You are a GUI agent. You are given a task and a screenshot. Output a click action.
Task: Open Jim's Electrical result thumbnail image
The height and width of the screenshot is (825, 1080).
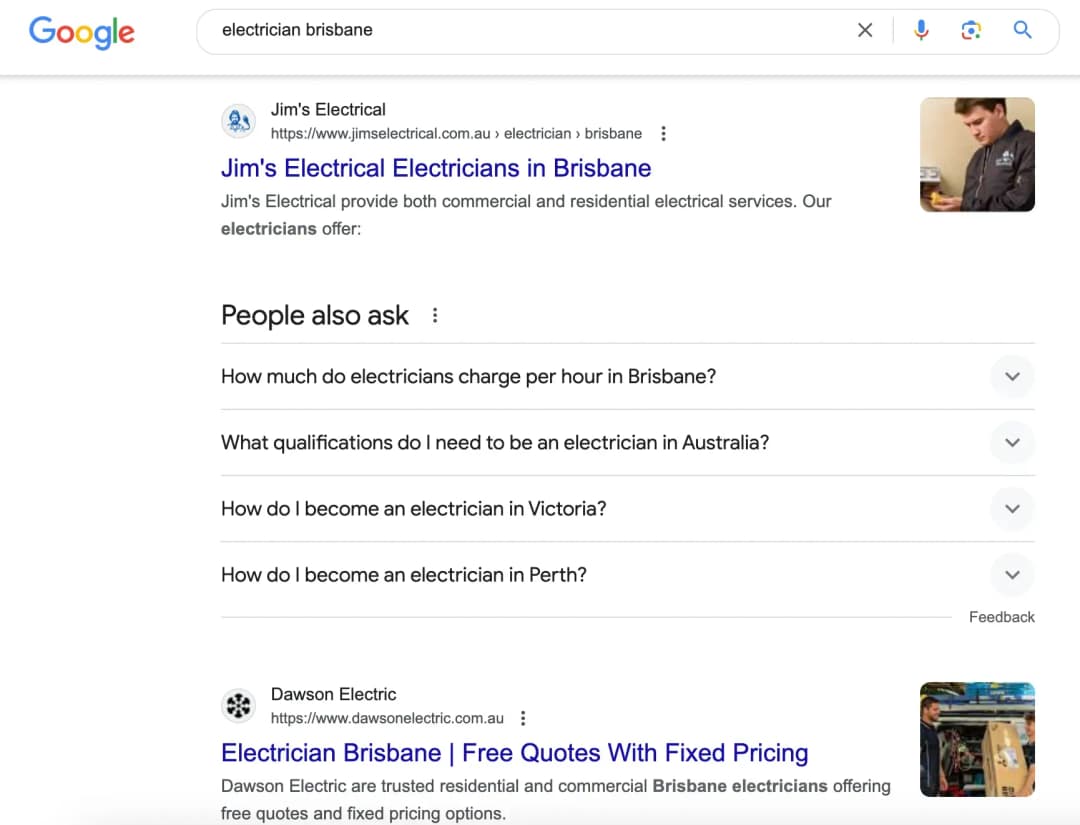(977, 155)
